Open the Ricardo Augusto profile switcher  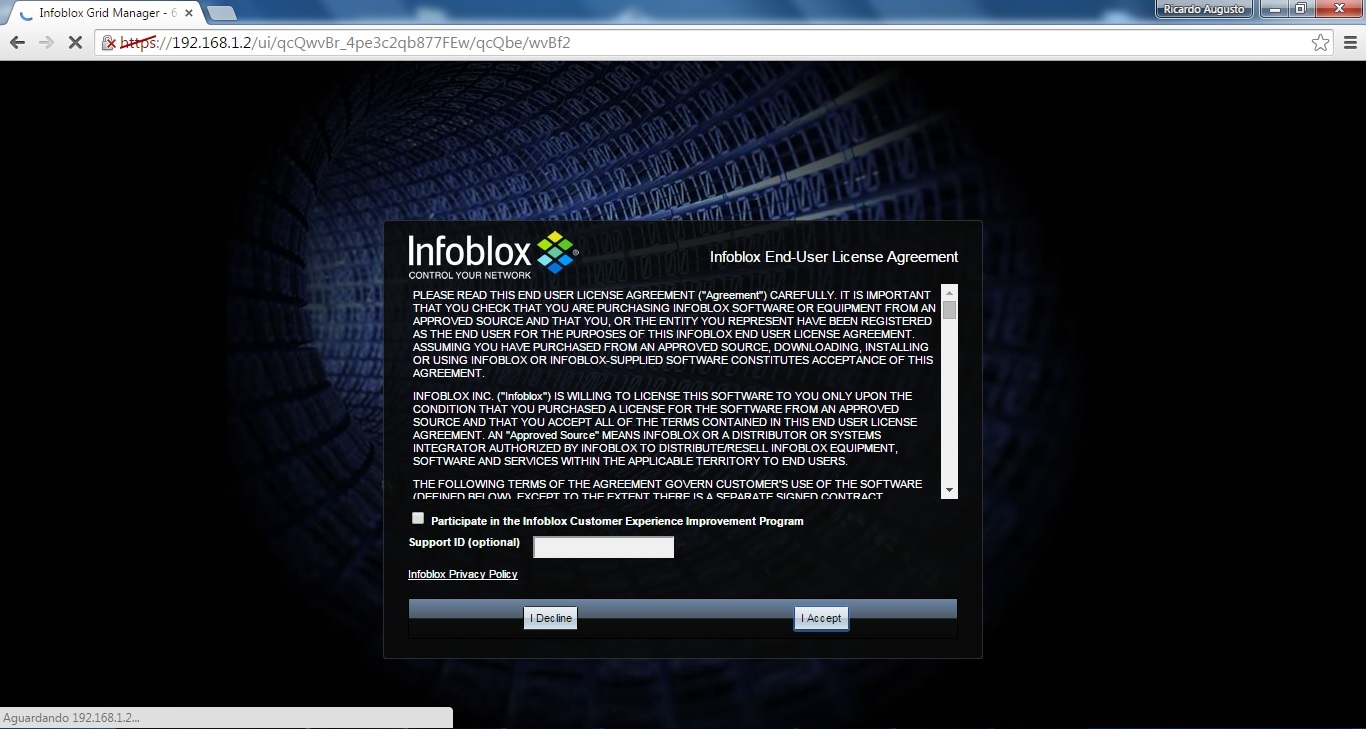[x=1203, y=9]
